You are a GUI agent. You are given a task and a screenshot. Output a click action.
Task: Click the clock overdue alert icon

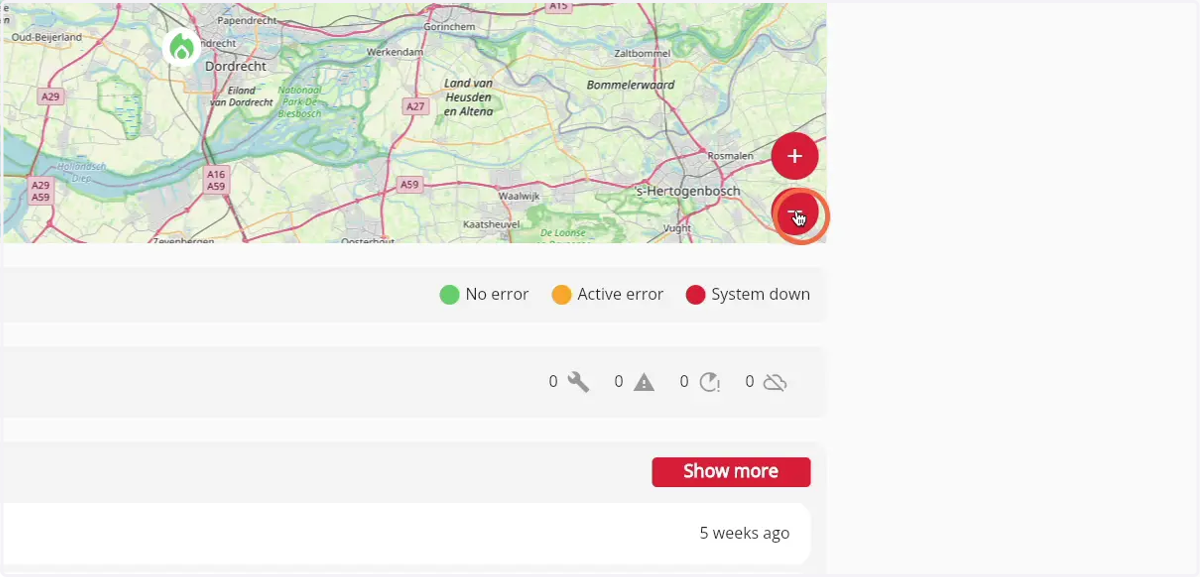(710, 382)
